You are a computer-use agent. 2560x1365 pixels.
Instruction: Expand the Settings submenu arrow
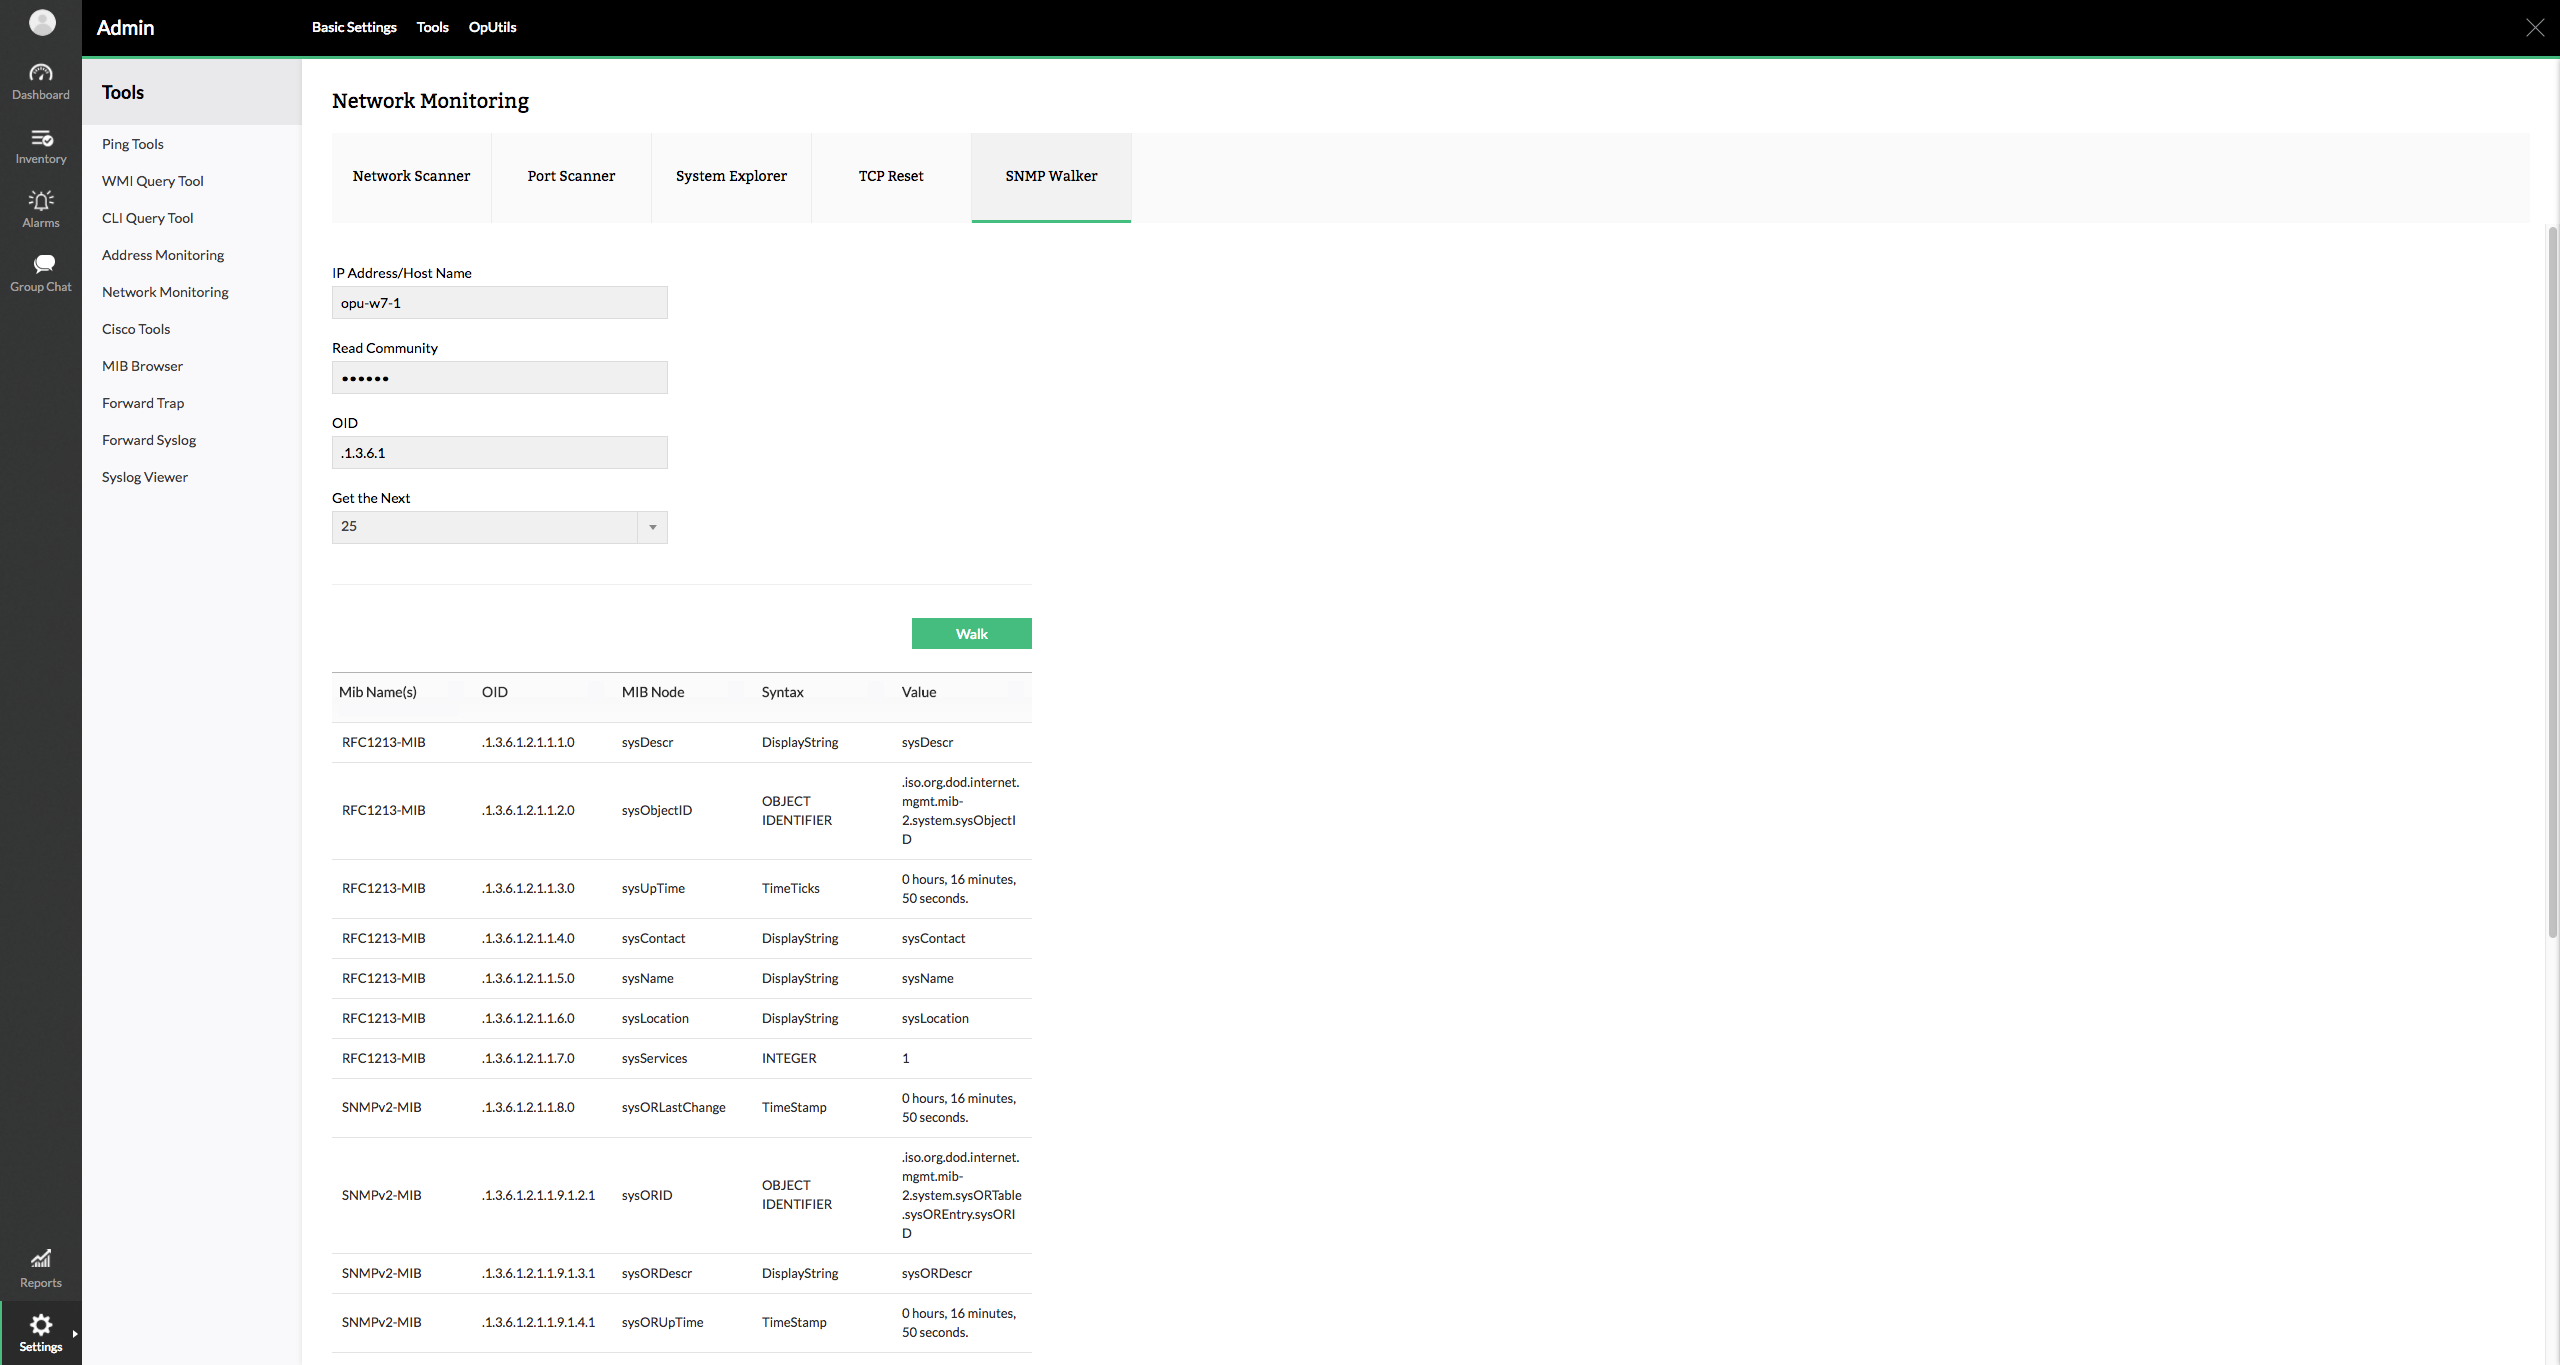[75, 1333]
